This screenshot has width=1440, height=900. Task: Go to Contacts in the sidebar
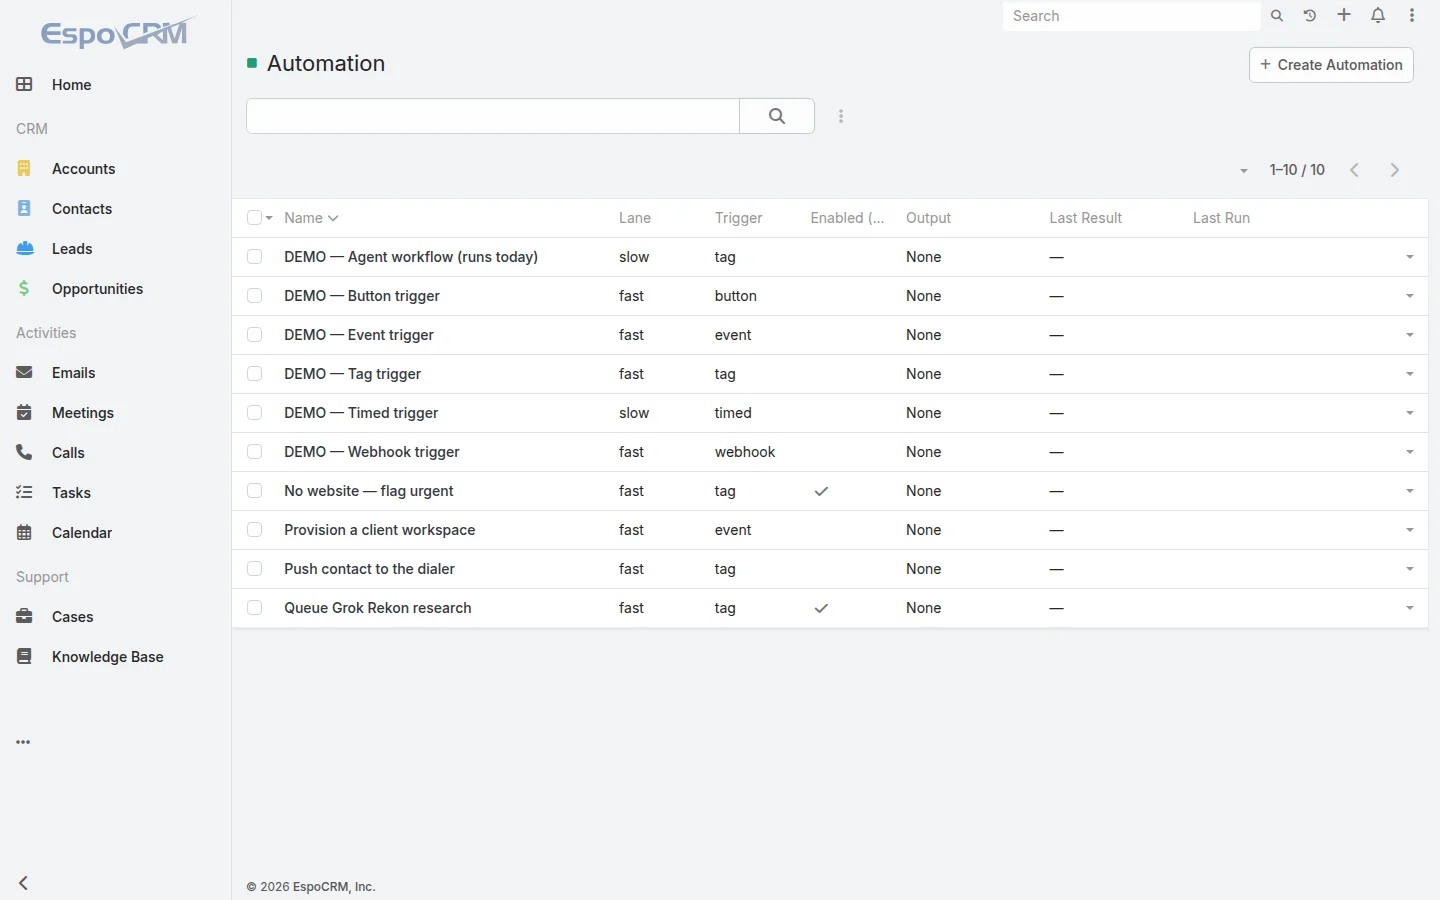pyautogui.click(x=81, y=209)
